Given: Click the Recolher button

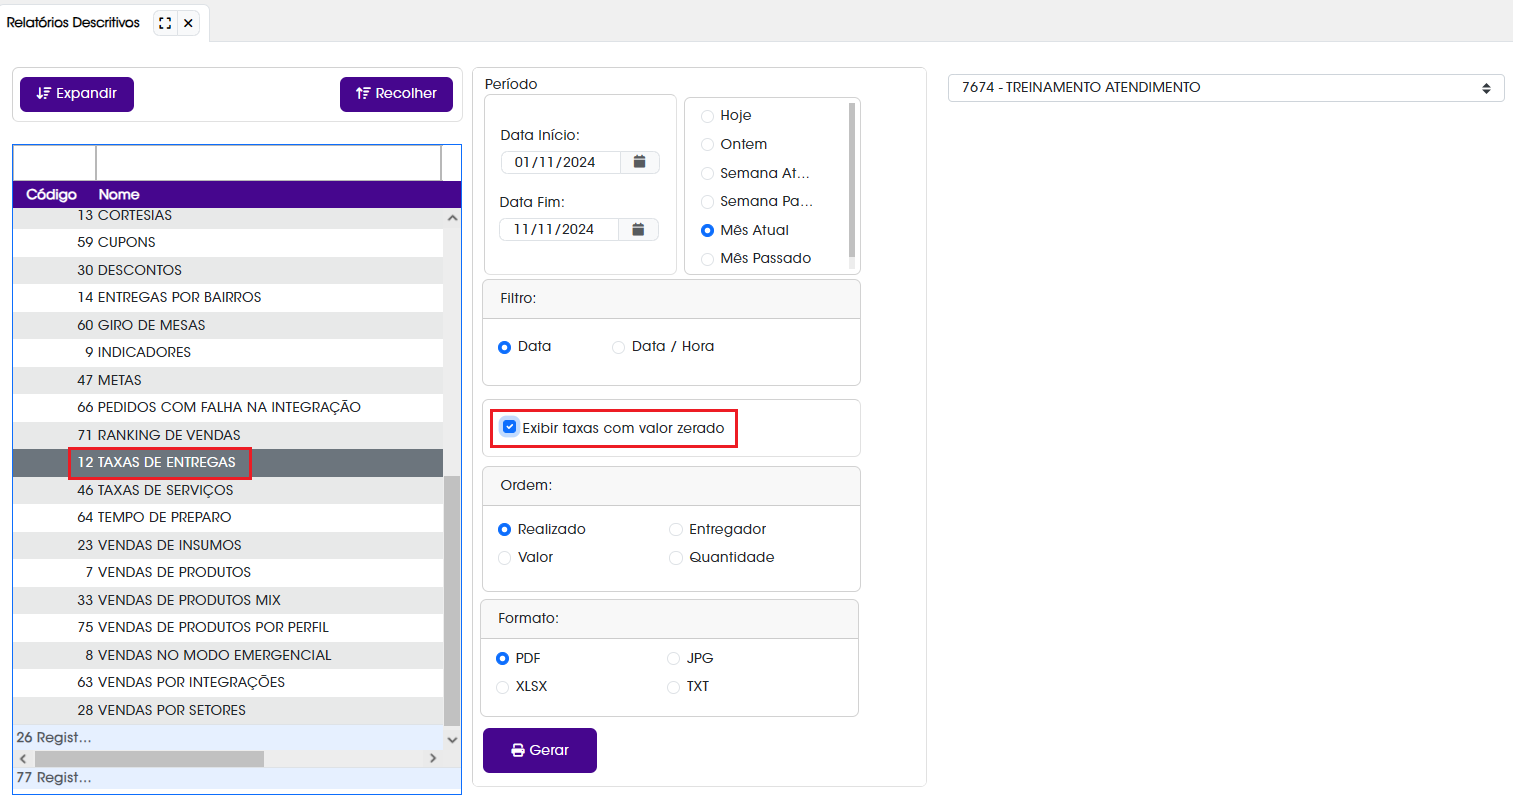Looking at the screenshot, I should [396, 94].
